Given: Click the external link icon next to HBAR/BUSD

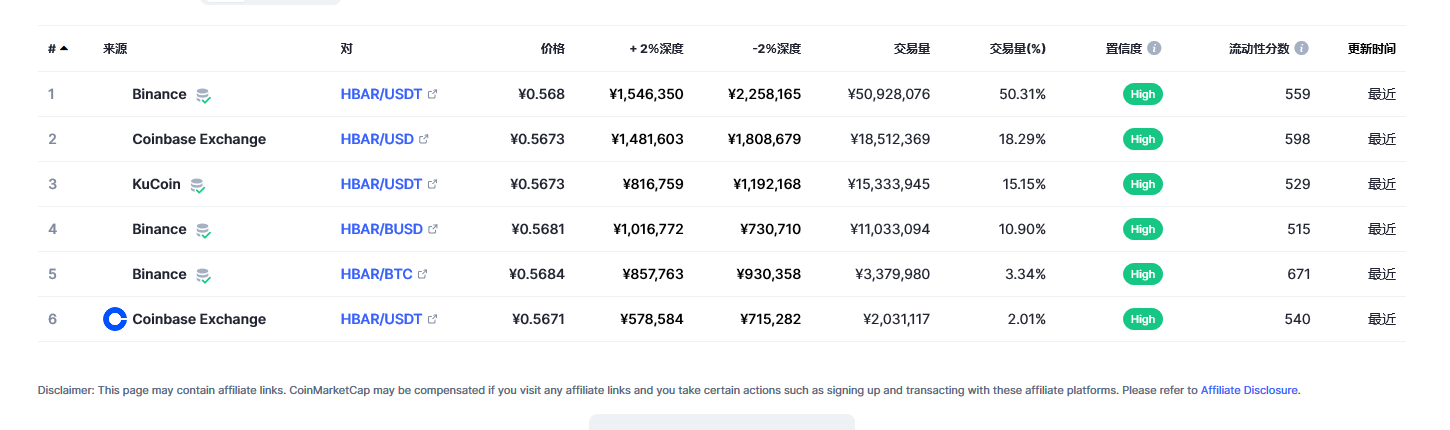Looking at the screenshot, I should [x=433, y=229].
